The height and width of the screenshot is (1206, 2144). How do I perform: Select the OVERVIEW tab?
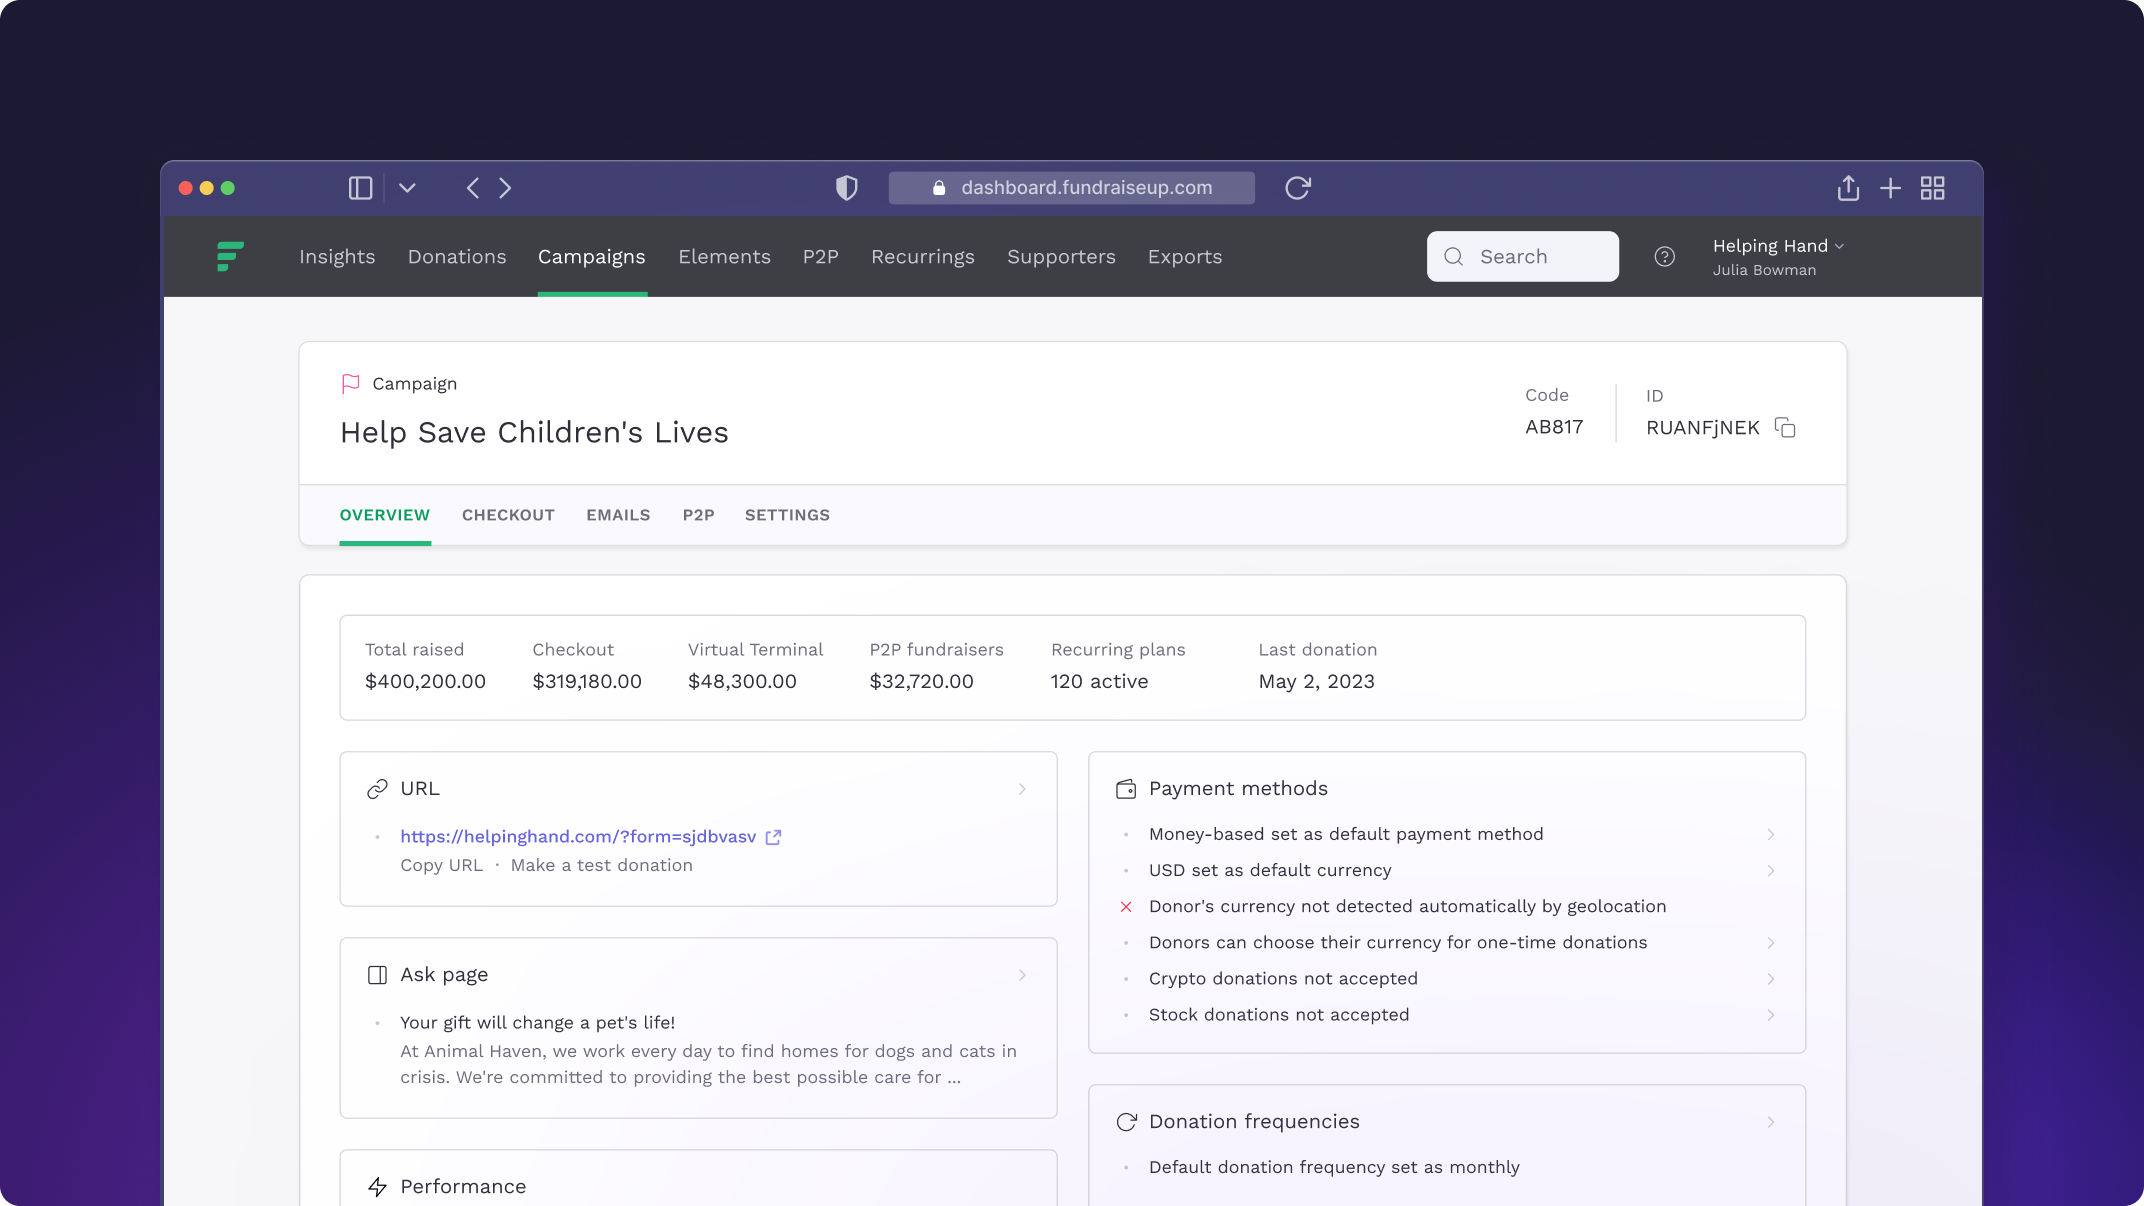click(385, 515)
